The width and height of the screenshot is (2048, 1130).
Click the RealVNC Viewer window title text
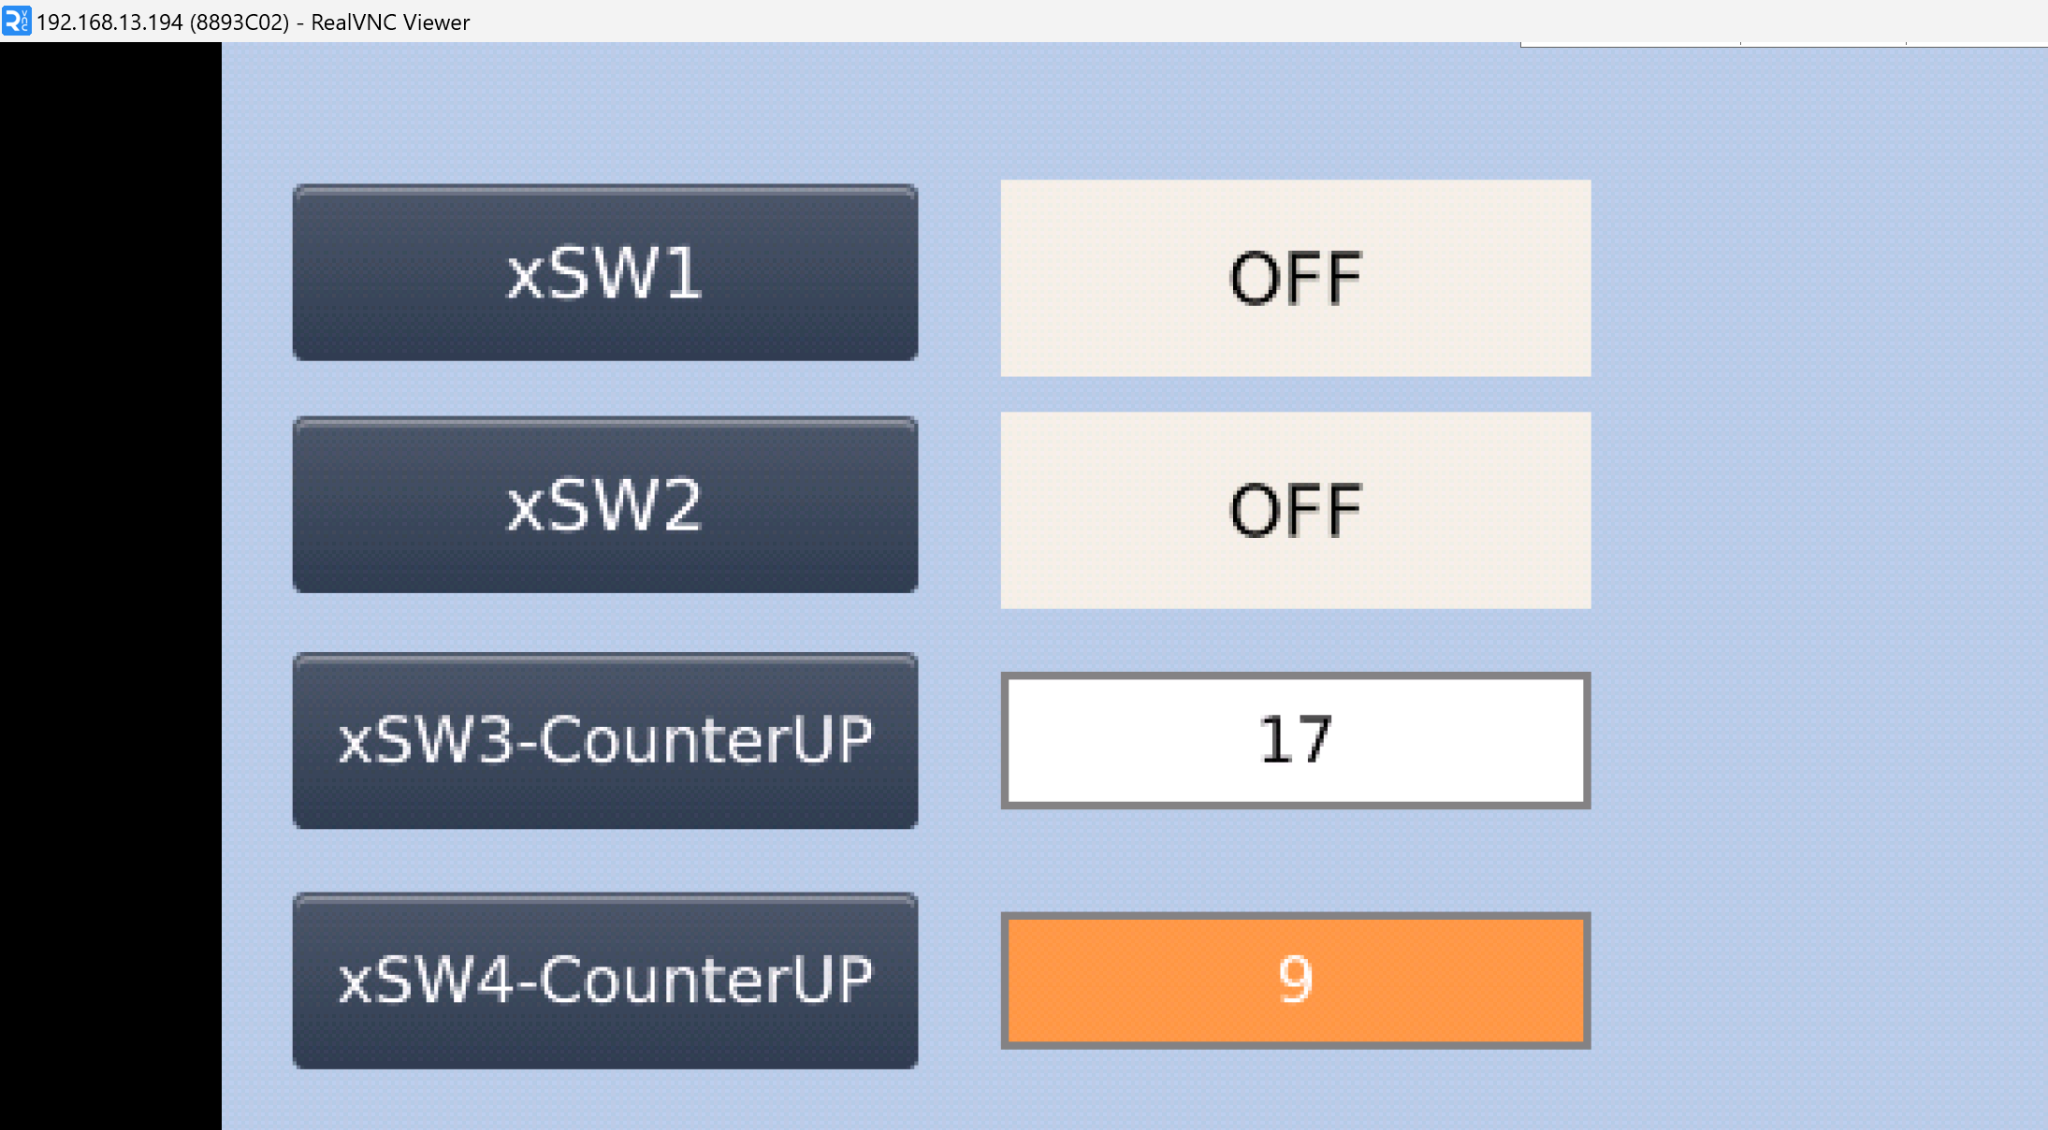(253, 22)
